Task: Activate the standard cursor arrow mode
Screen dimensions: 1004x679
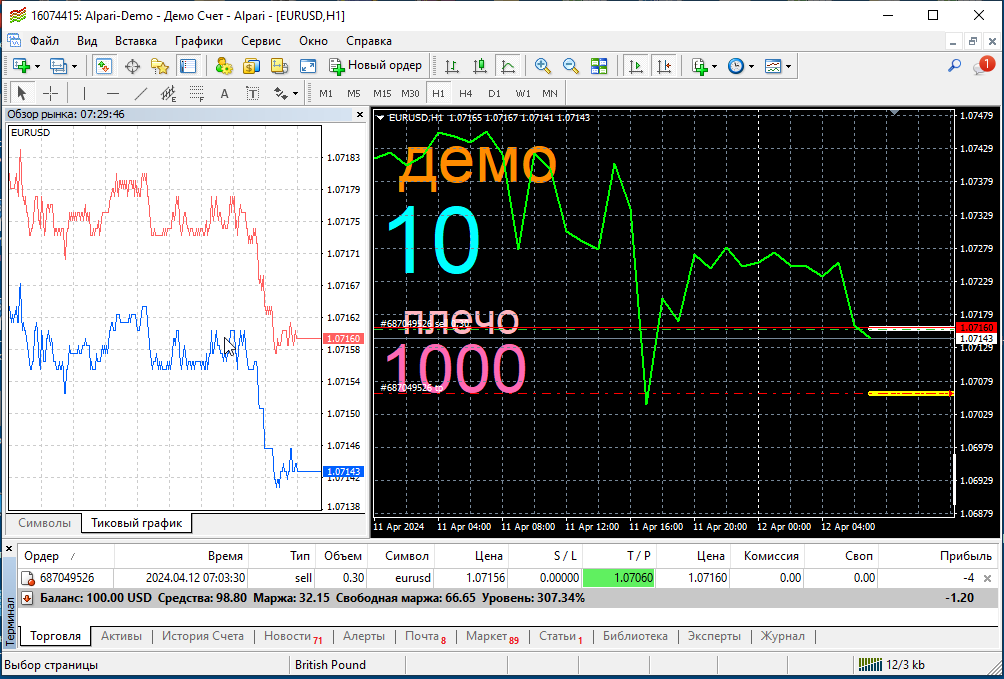Action: pos(21,94)
